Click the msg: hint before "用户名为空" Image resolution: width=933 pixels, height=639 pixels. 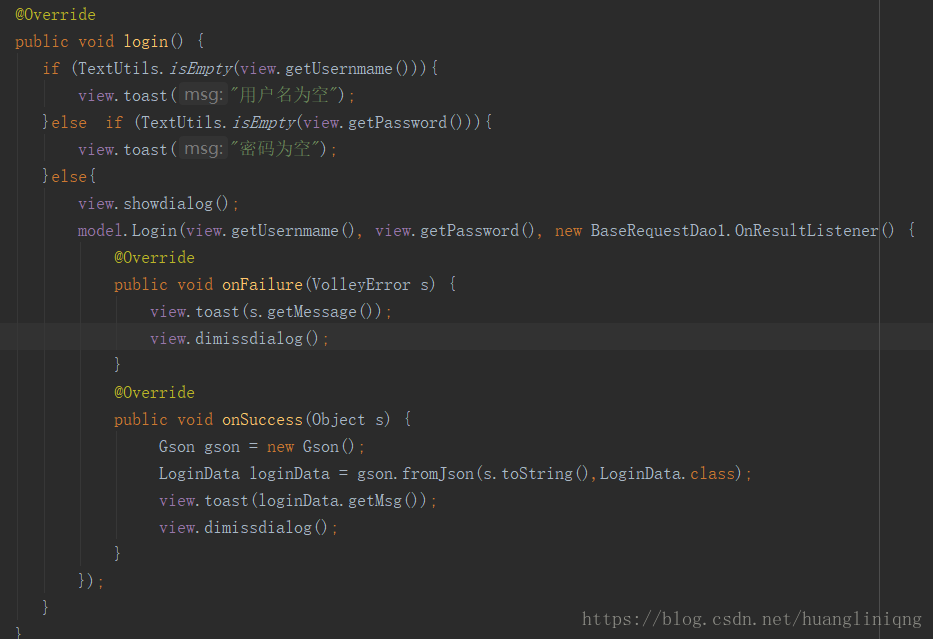[x=203, y=95]
